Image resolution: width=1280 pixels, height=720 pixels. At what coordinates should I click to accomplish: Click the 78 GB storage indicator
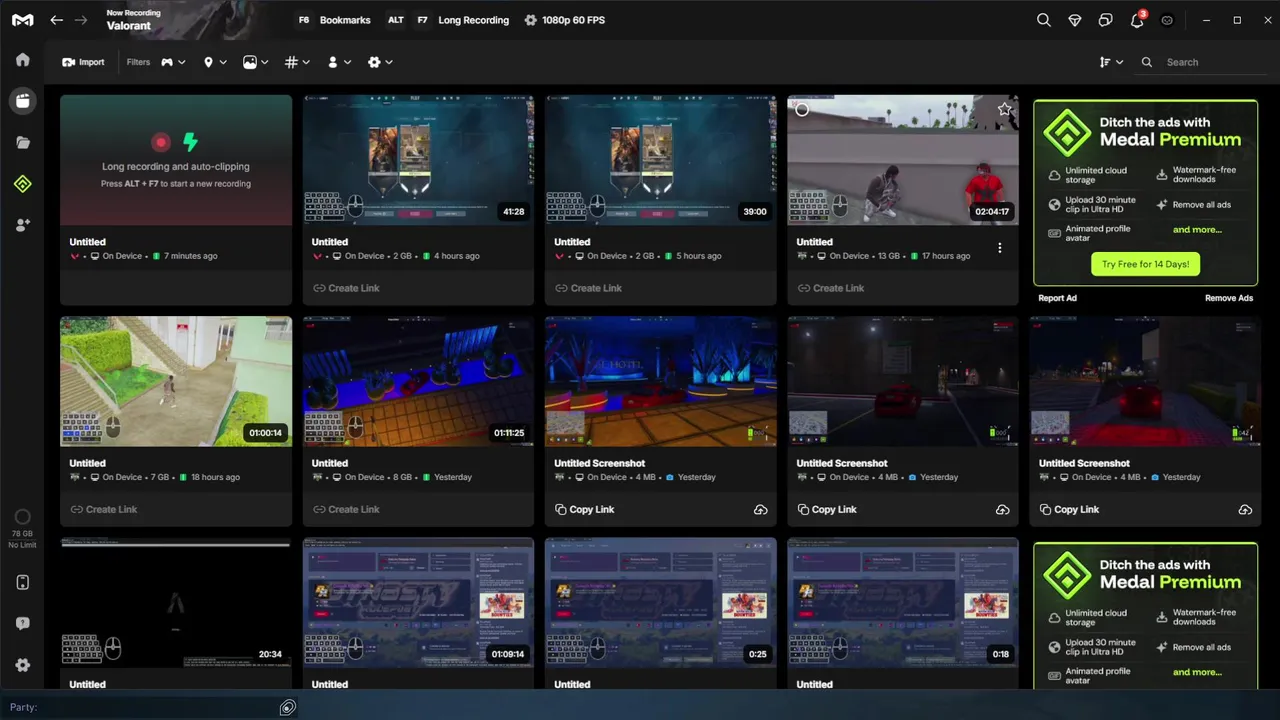point(22,529)
